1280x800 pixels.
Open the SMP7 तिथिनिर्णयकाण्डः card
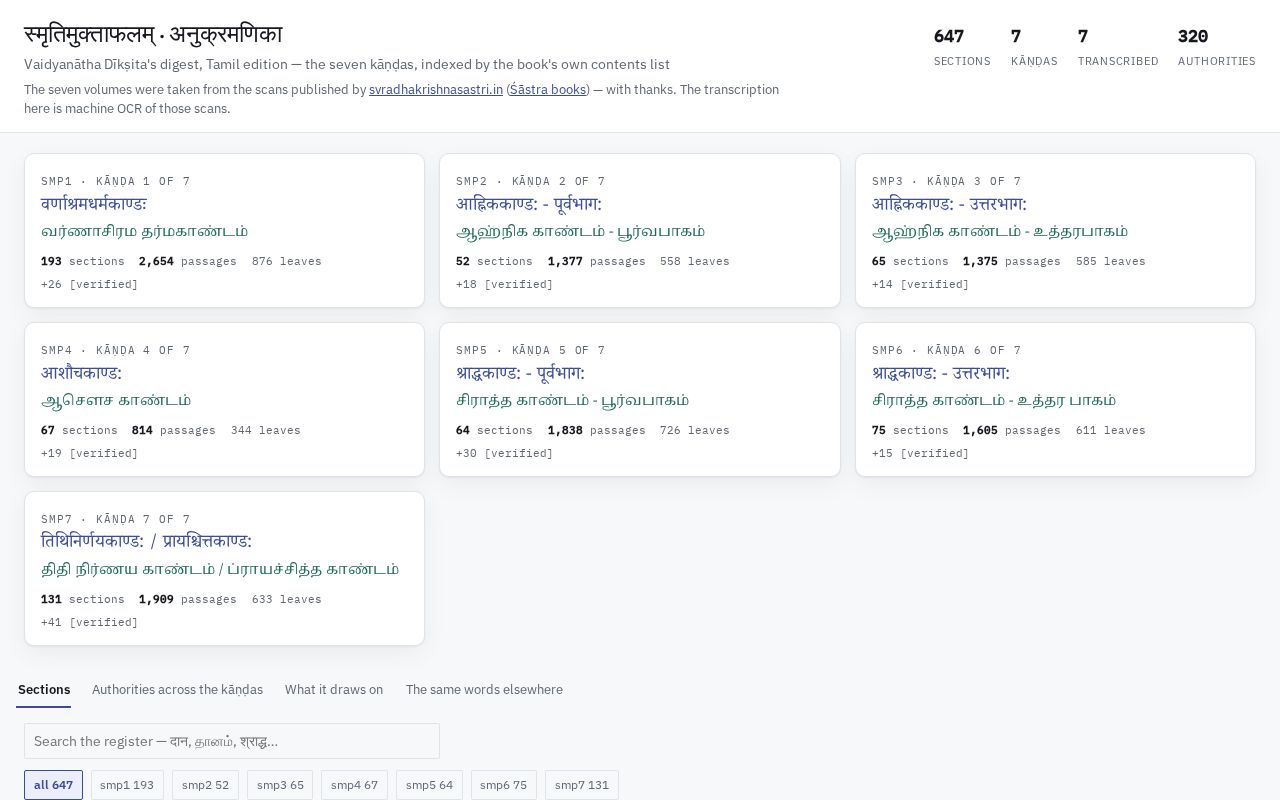[x=224, y=568]
